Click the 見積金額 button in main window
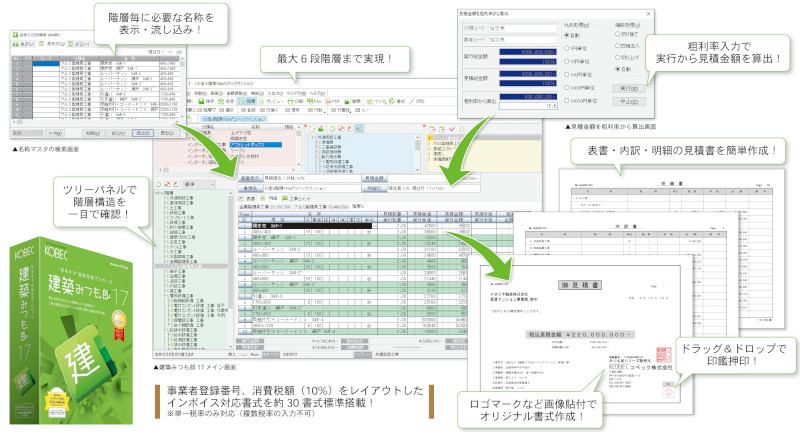Viewport: 800px width, 432px height. click(x=374, y=178)
